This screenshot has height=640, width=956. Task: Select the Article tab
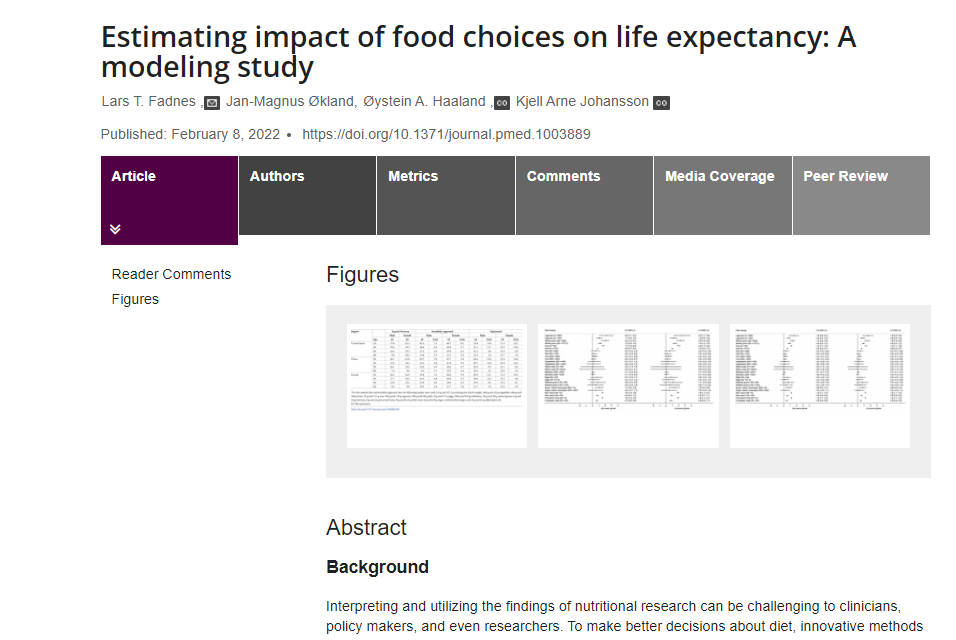[169, 200]
